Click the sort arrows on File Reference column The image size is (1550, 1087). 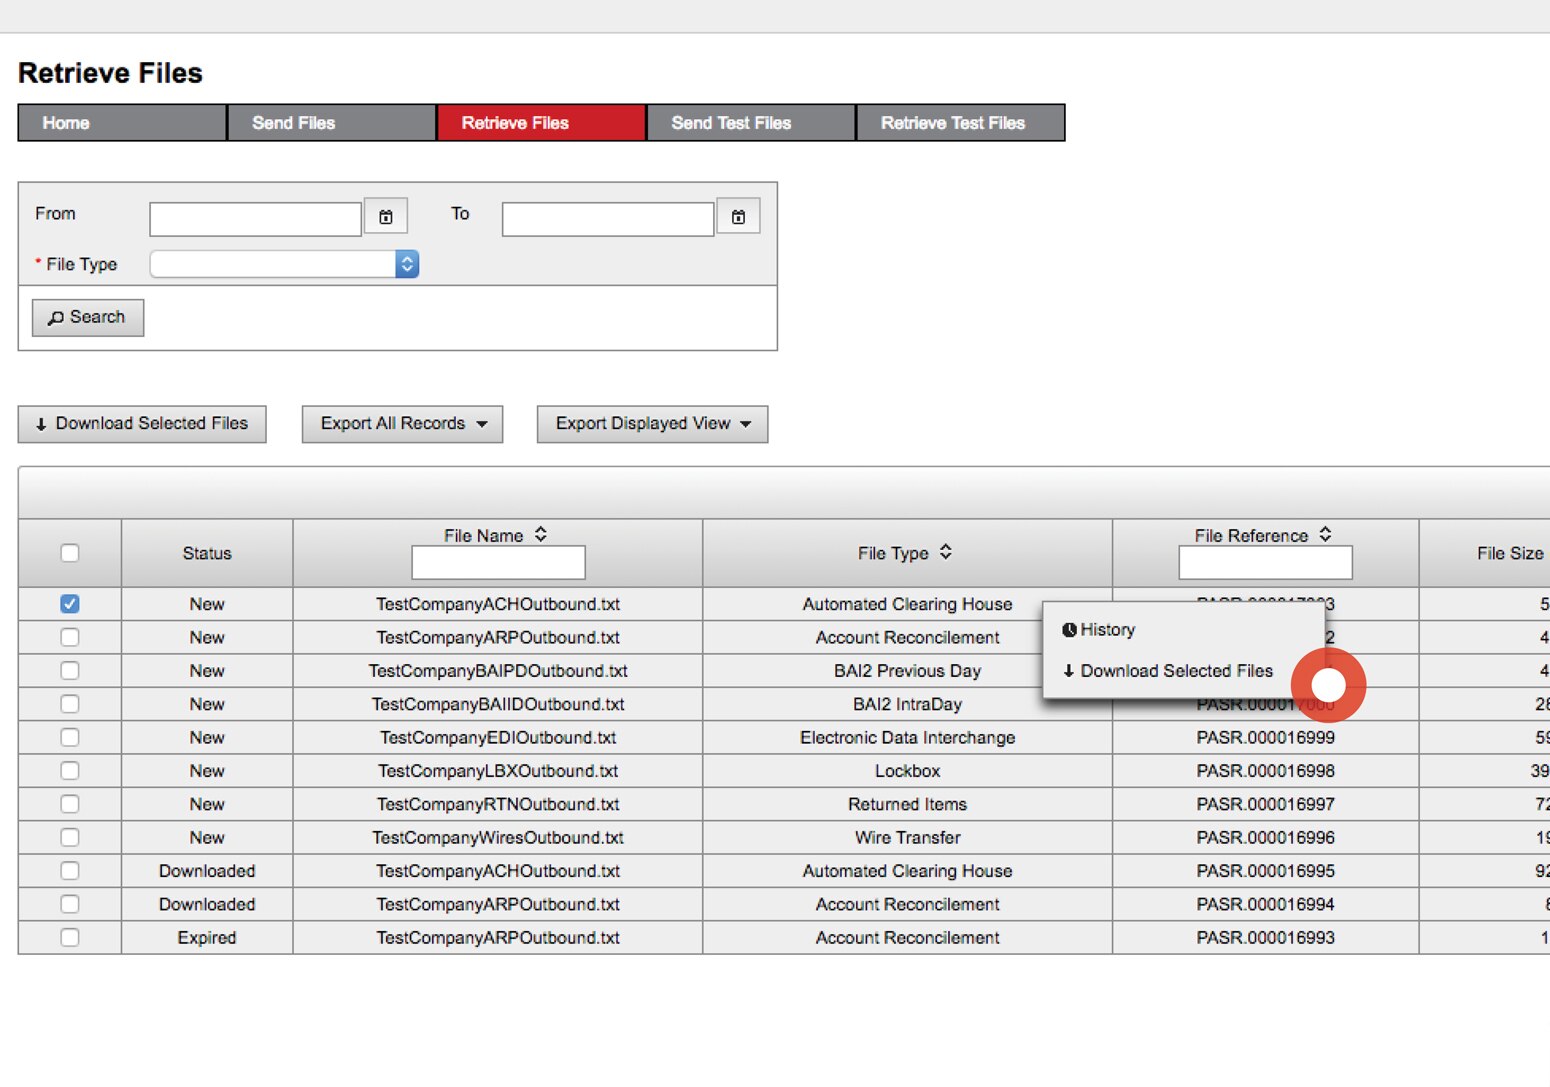point(1325,534)
